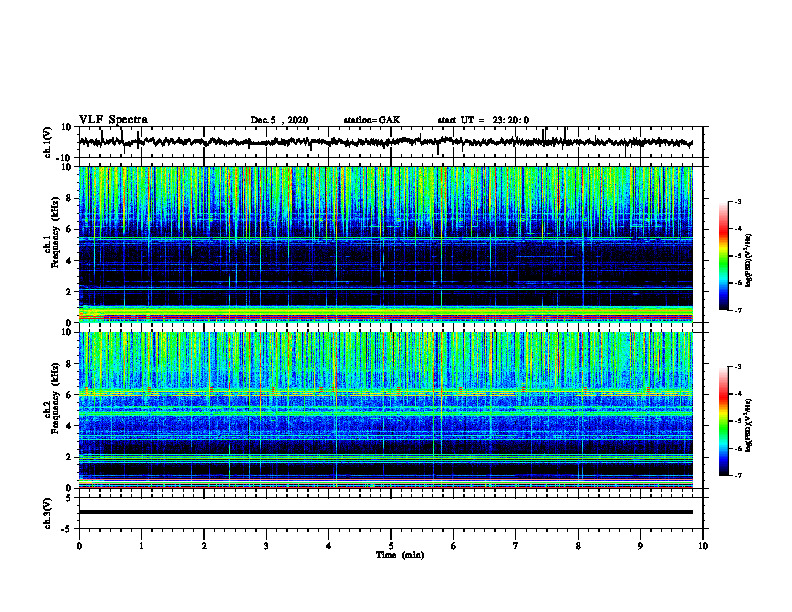The height and width of the screenshot is (612, 792).
Task: Click the ch.2 colorbar "log(PSD)(V²/Hz)" label
Action: (748, 425)
